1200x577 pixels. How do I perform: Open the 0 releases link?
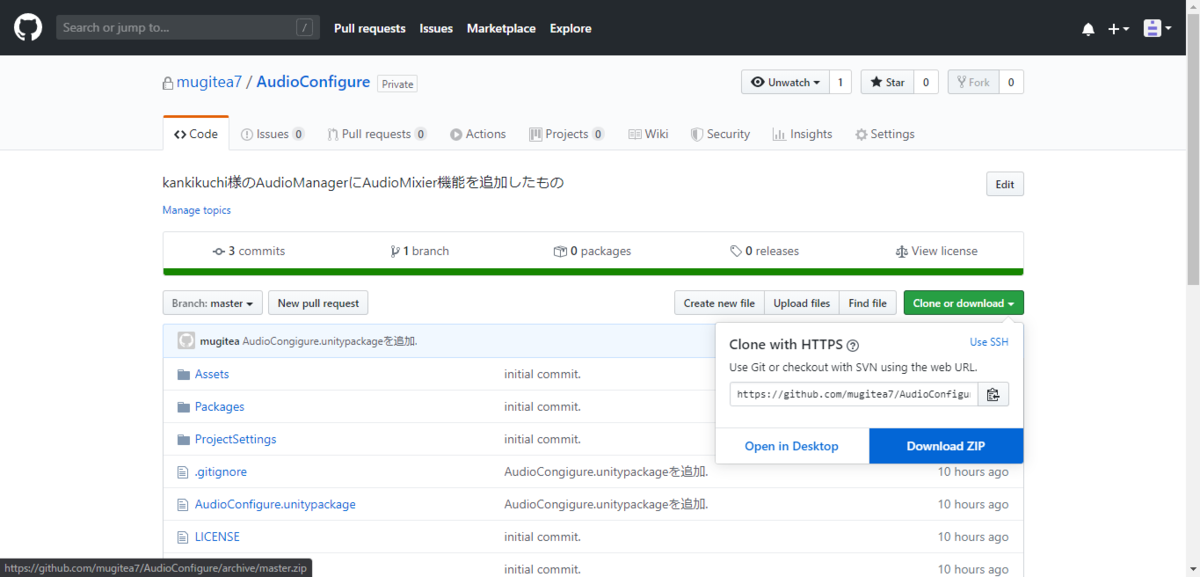pyautogui.click(x=764, y=251)
